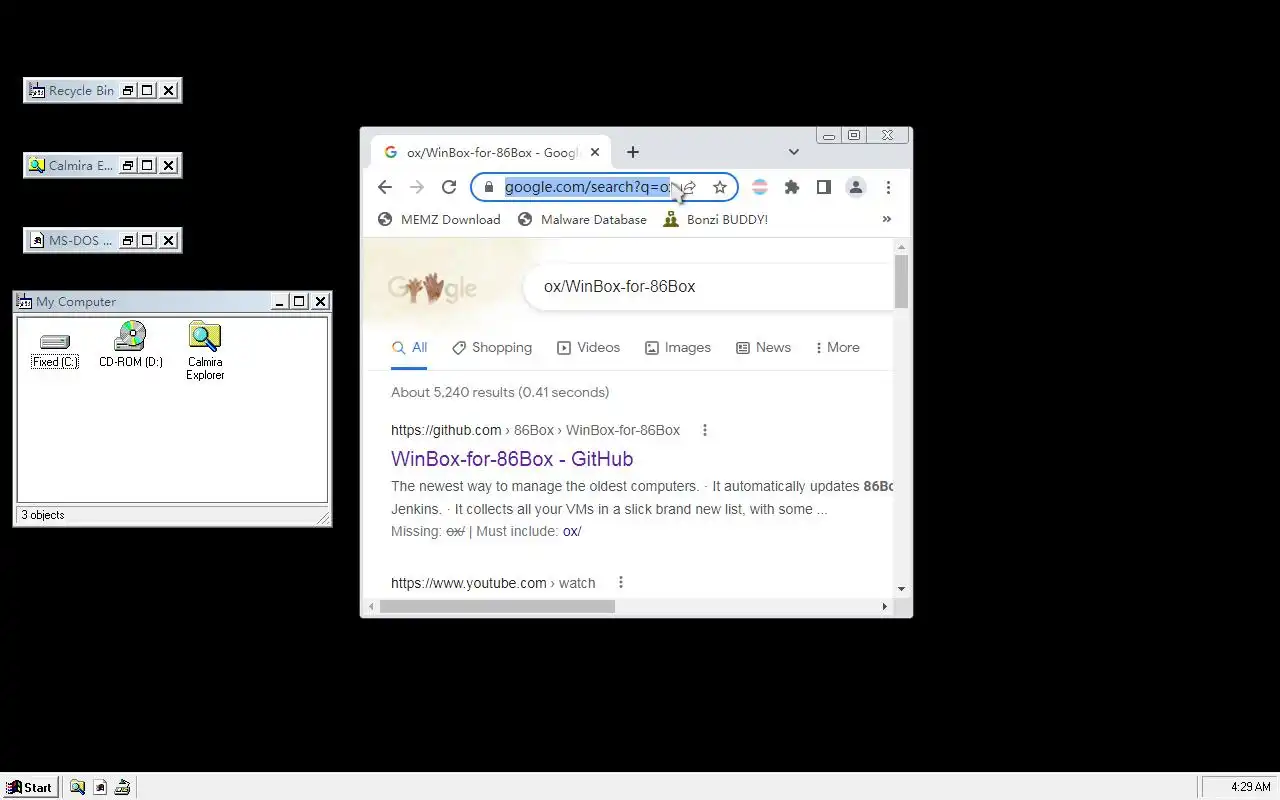Viewport: 1280px width, 800px height.
Task: Show hidden bookmarks with the double chevron
Action: pyautogui.click(x=886, y=219)
